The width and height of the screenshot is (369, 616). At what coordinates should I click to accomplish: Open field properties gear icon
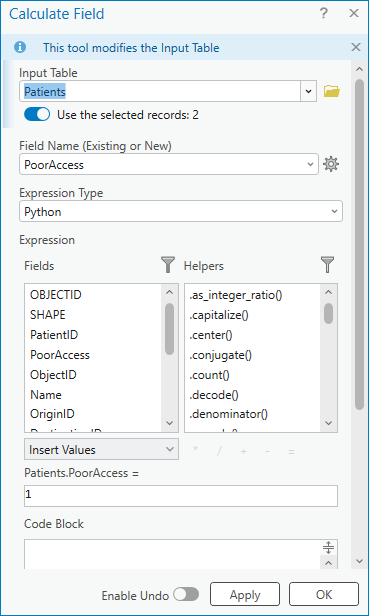[x=331, y=164]
